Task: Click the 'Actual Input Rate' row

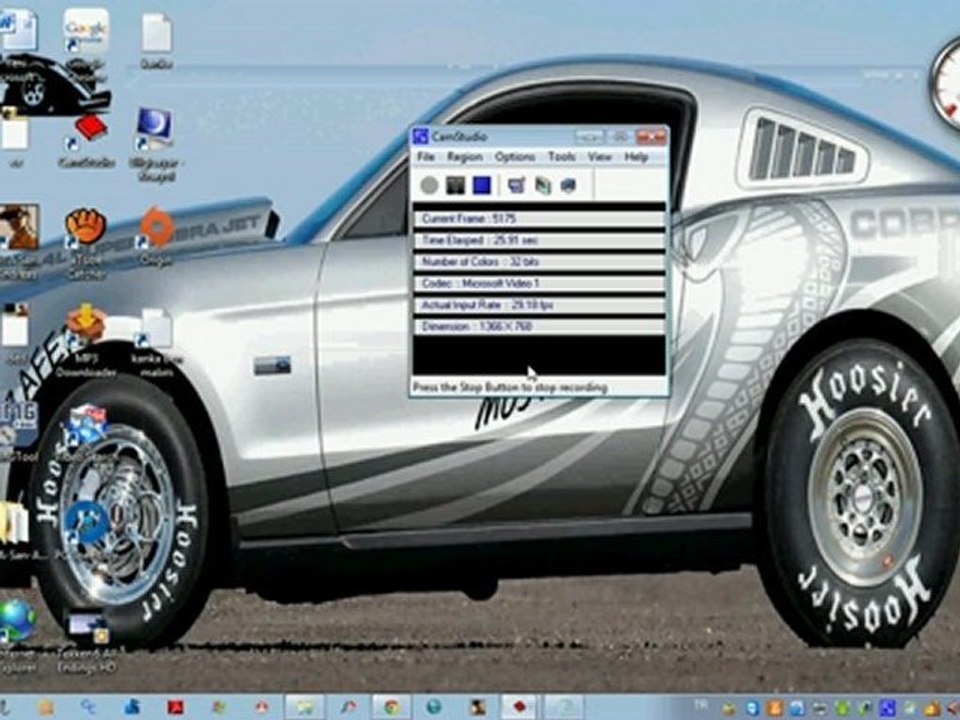Action: [x=539, y=305]
